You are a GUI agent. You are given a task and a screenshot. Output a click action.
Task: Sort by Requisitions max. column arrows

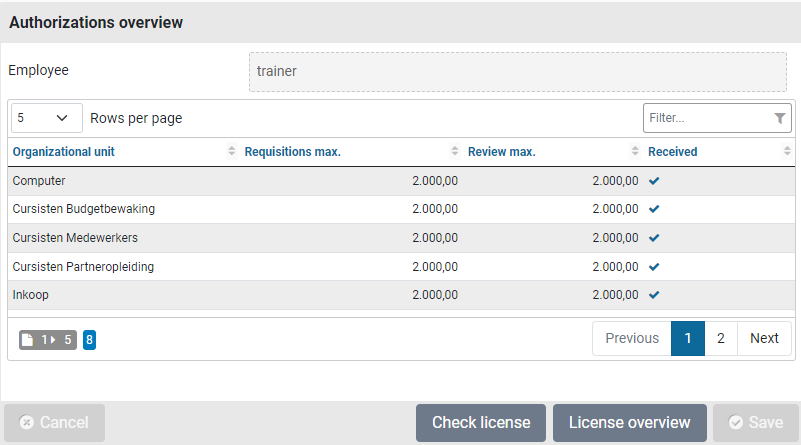tap(455, 152)
